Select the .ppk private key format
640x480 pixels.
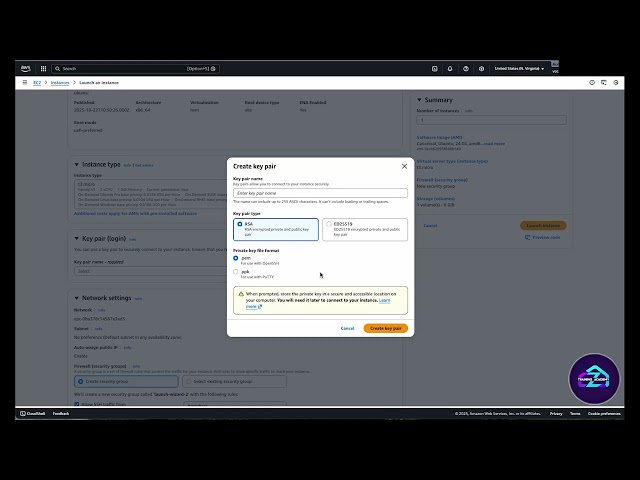tap(236, 271)
